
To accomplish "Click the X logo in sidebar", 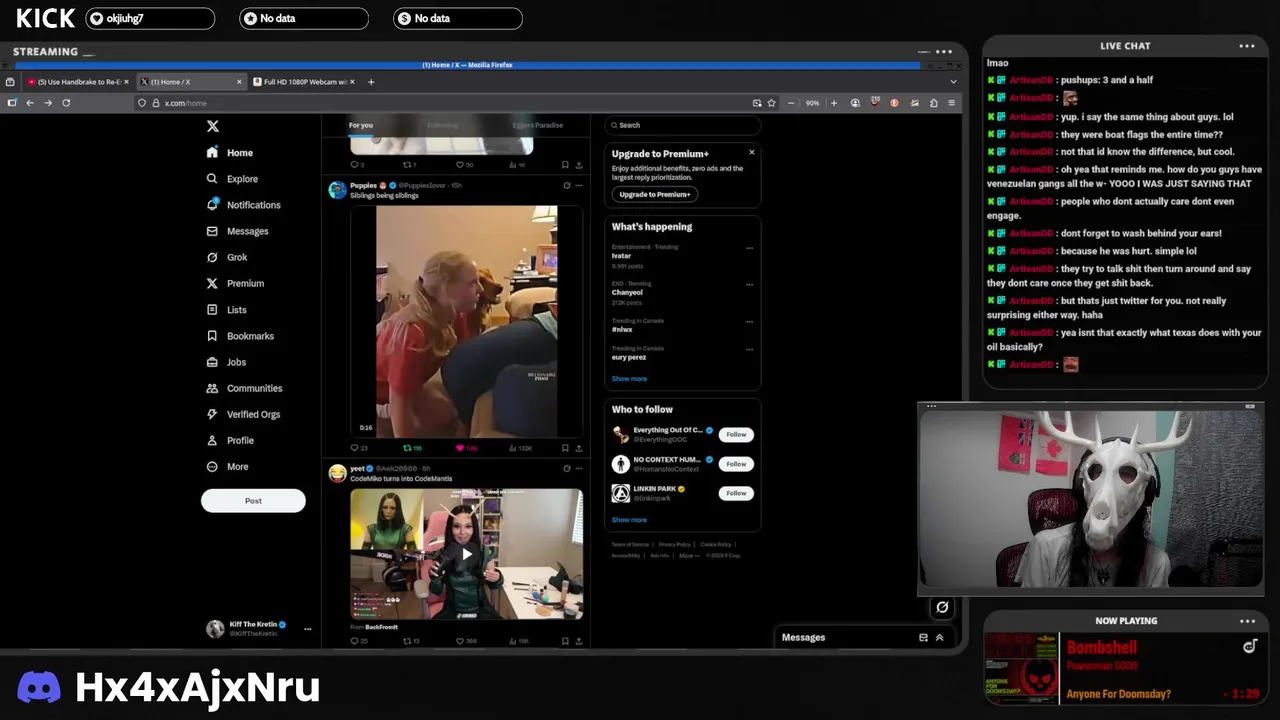I will 212,126.
